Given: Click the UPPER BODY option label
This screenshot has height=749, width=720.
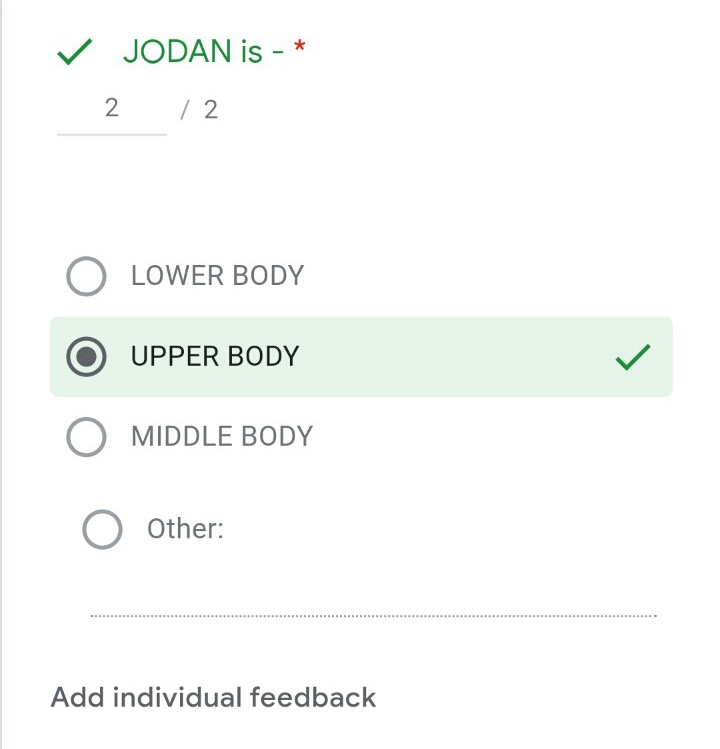Looking at the screenshot, I should 215,357.
